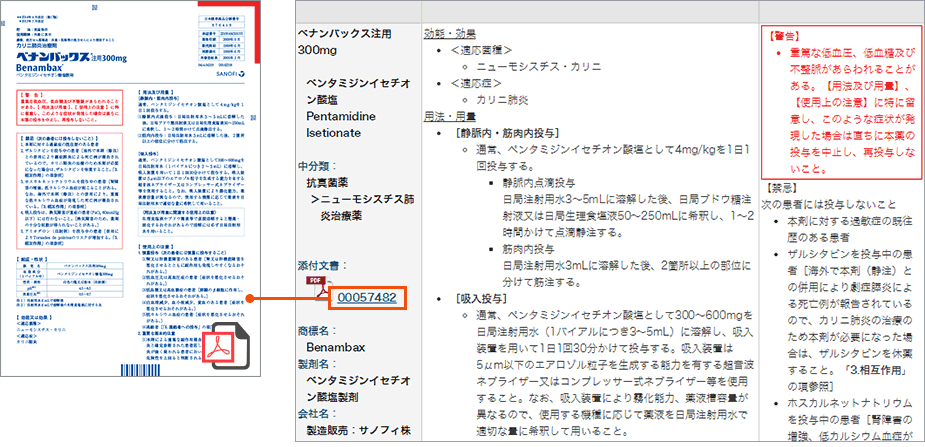The height and width of the screenshot is (447, 925).
Task: Click the 添付文書： label
Action: coord(323,265)
